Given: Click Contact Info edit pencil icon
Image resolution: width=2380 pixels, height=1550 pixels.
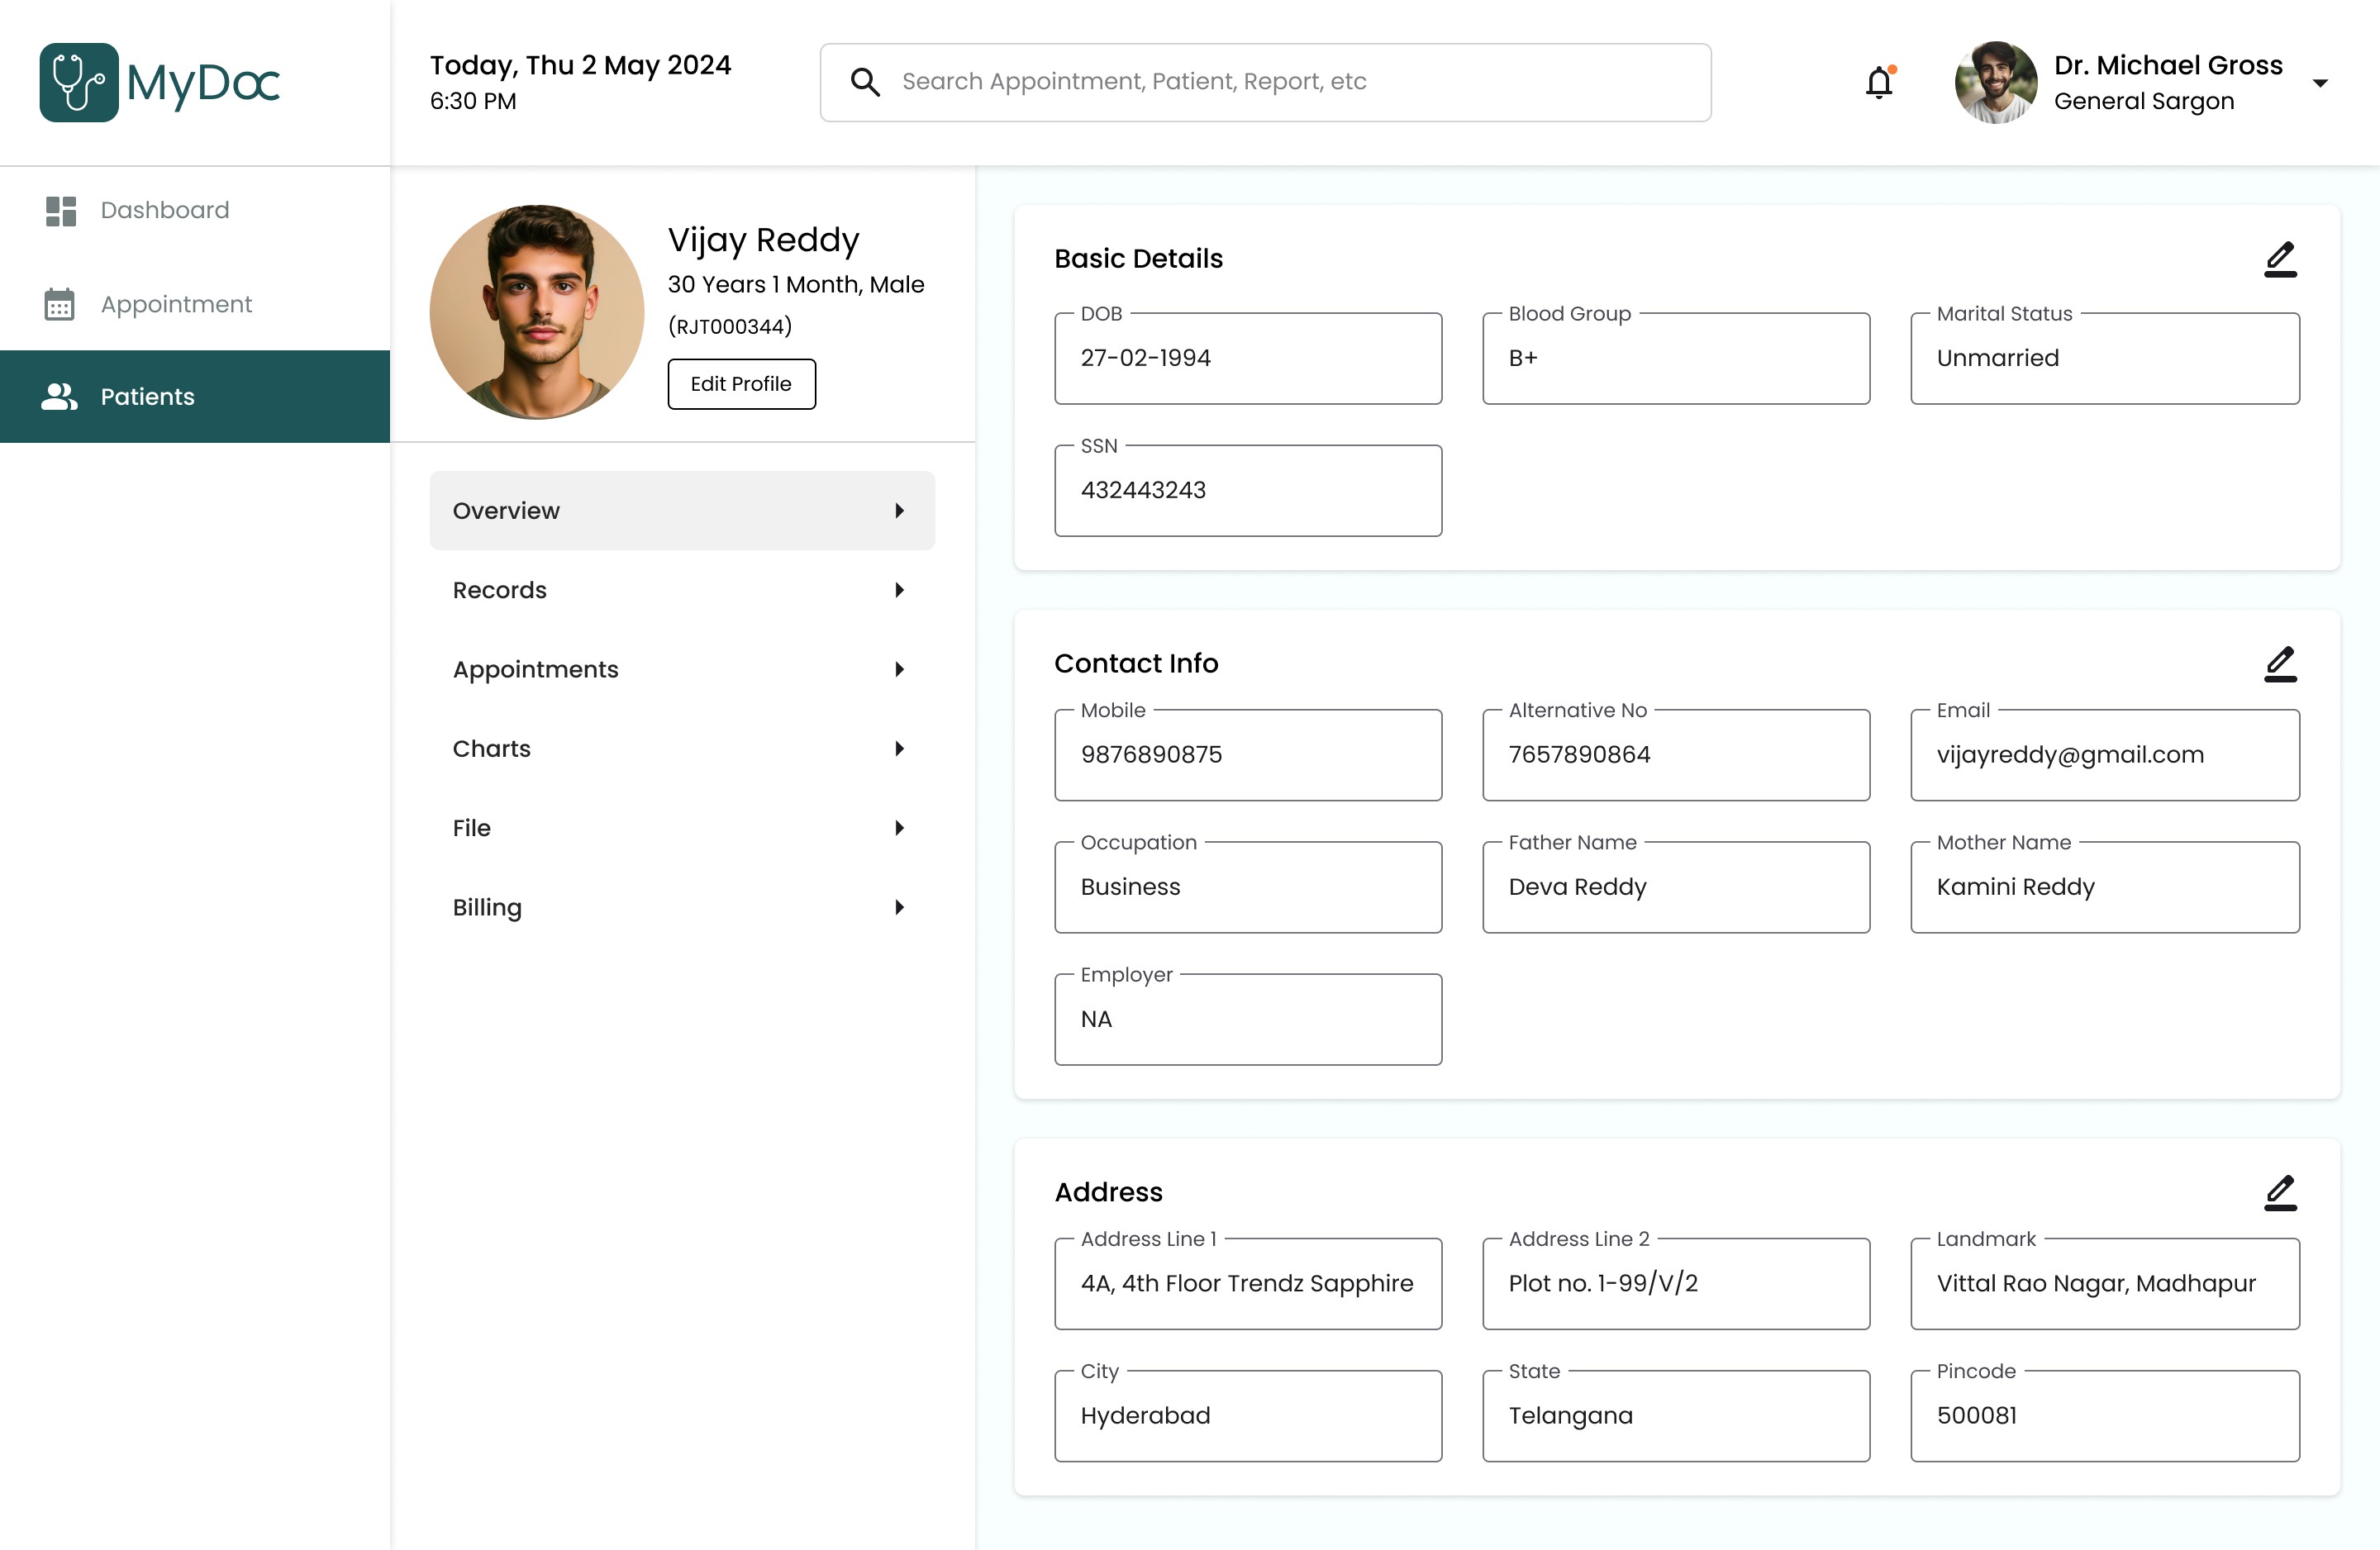Looking at the screenshot, I should (2280, 664).
